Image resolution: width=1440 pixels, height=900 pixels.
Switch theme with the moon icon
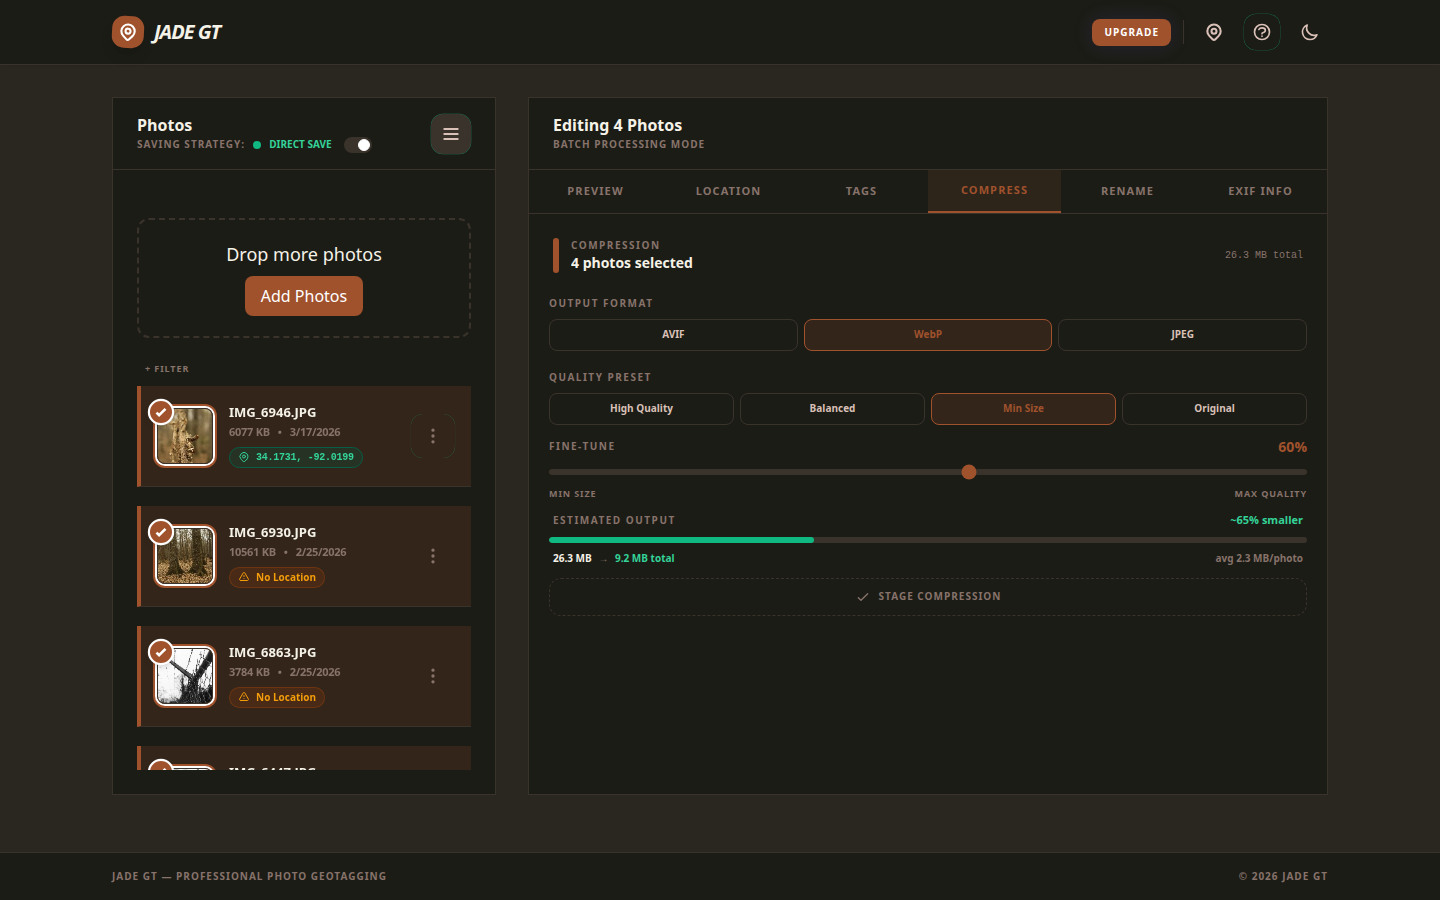tap(1310, 32)
